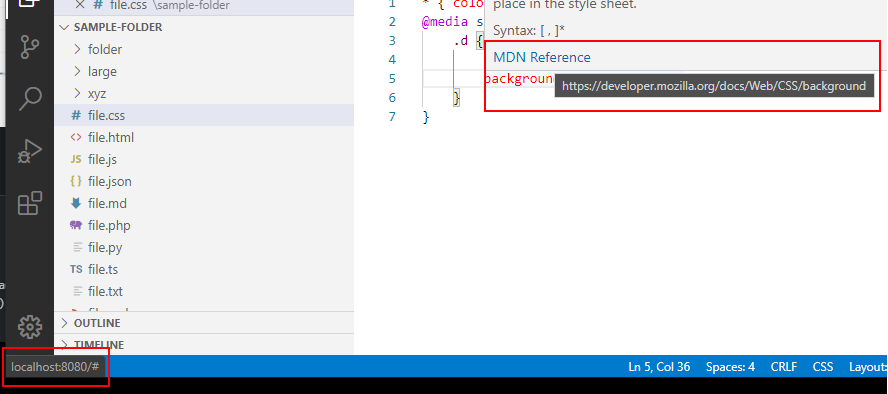Screen dimensions: 888x394
Task: Open Run and Debug view icon
Action: click(x=30, y=151)
